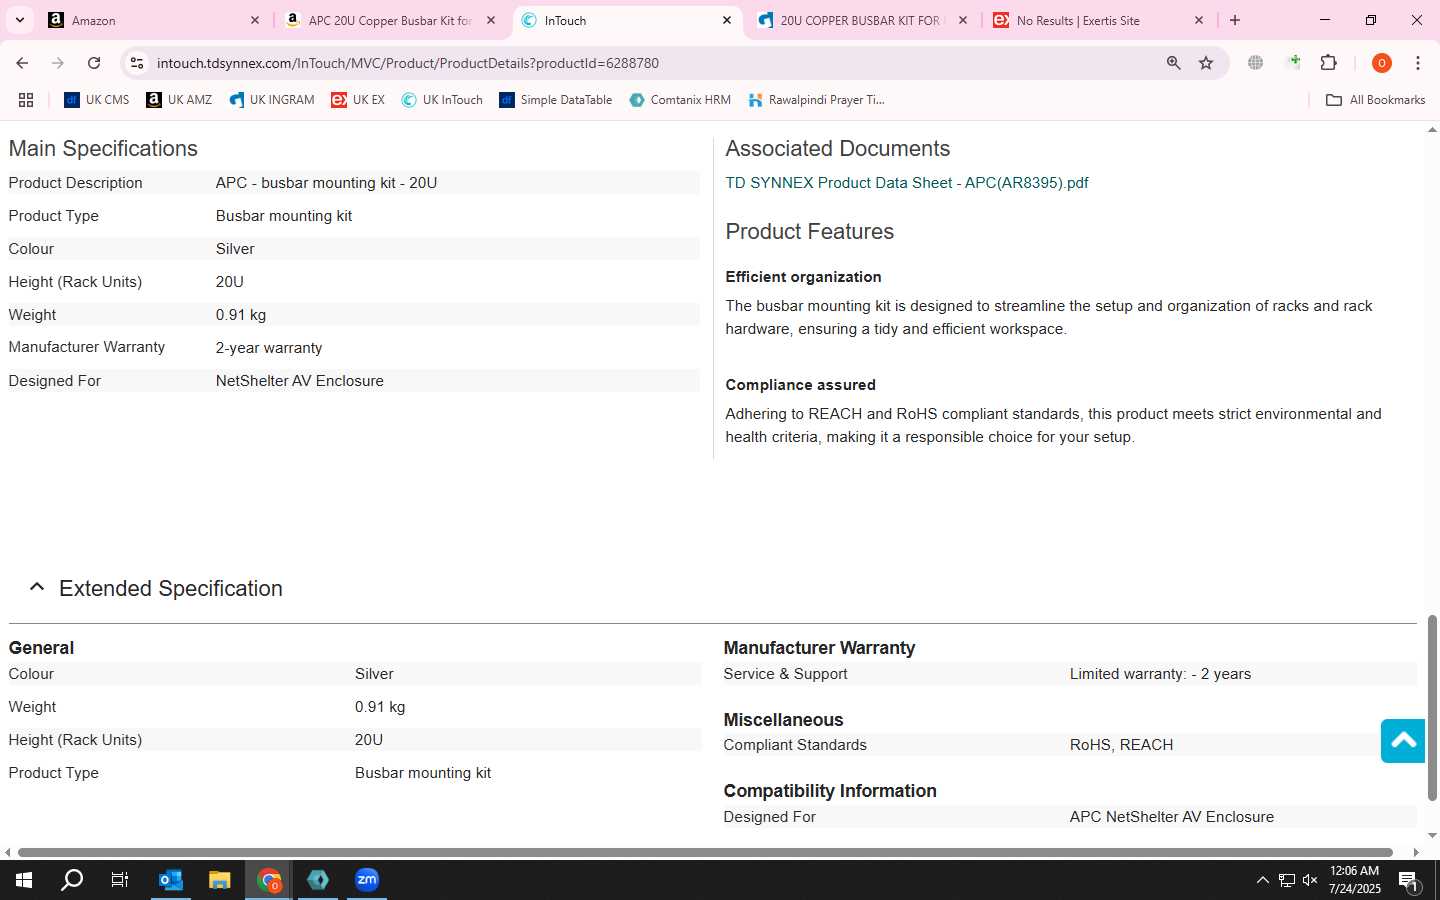This screenshot has width=1440, height=900.
Task: Collapse the Extended Specification section
Action: (x=37, y=588)
